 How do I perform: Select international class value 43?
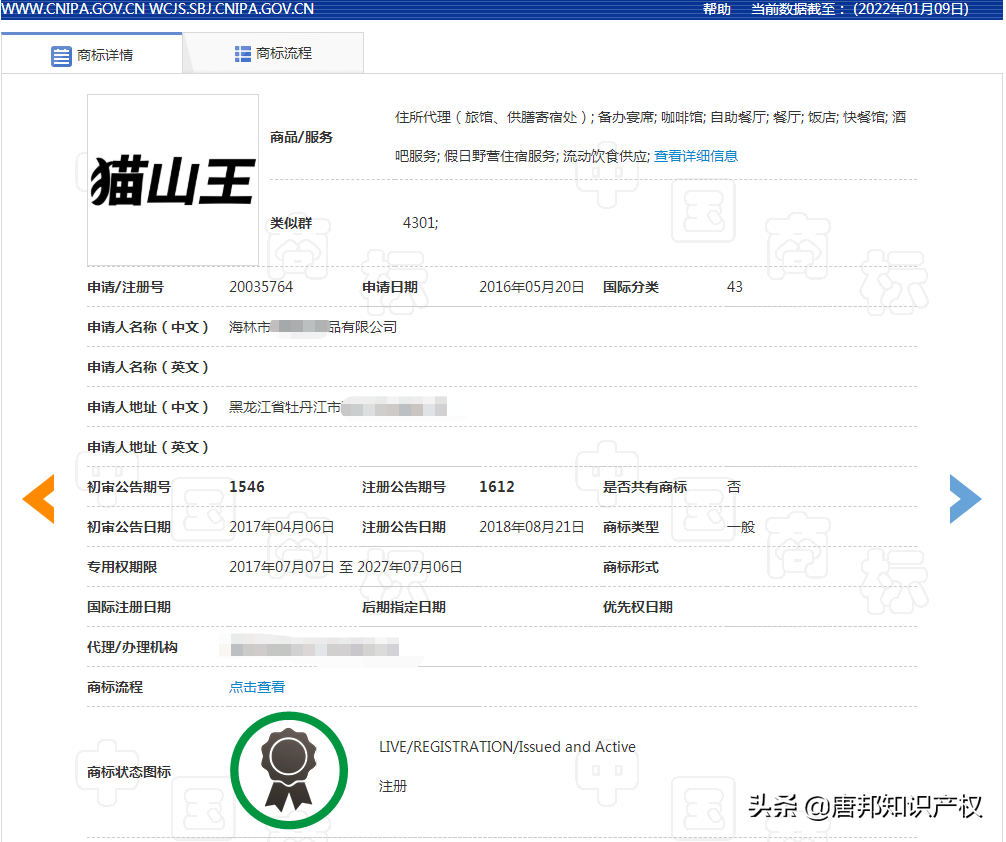click(735, 287)
